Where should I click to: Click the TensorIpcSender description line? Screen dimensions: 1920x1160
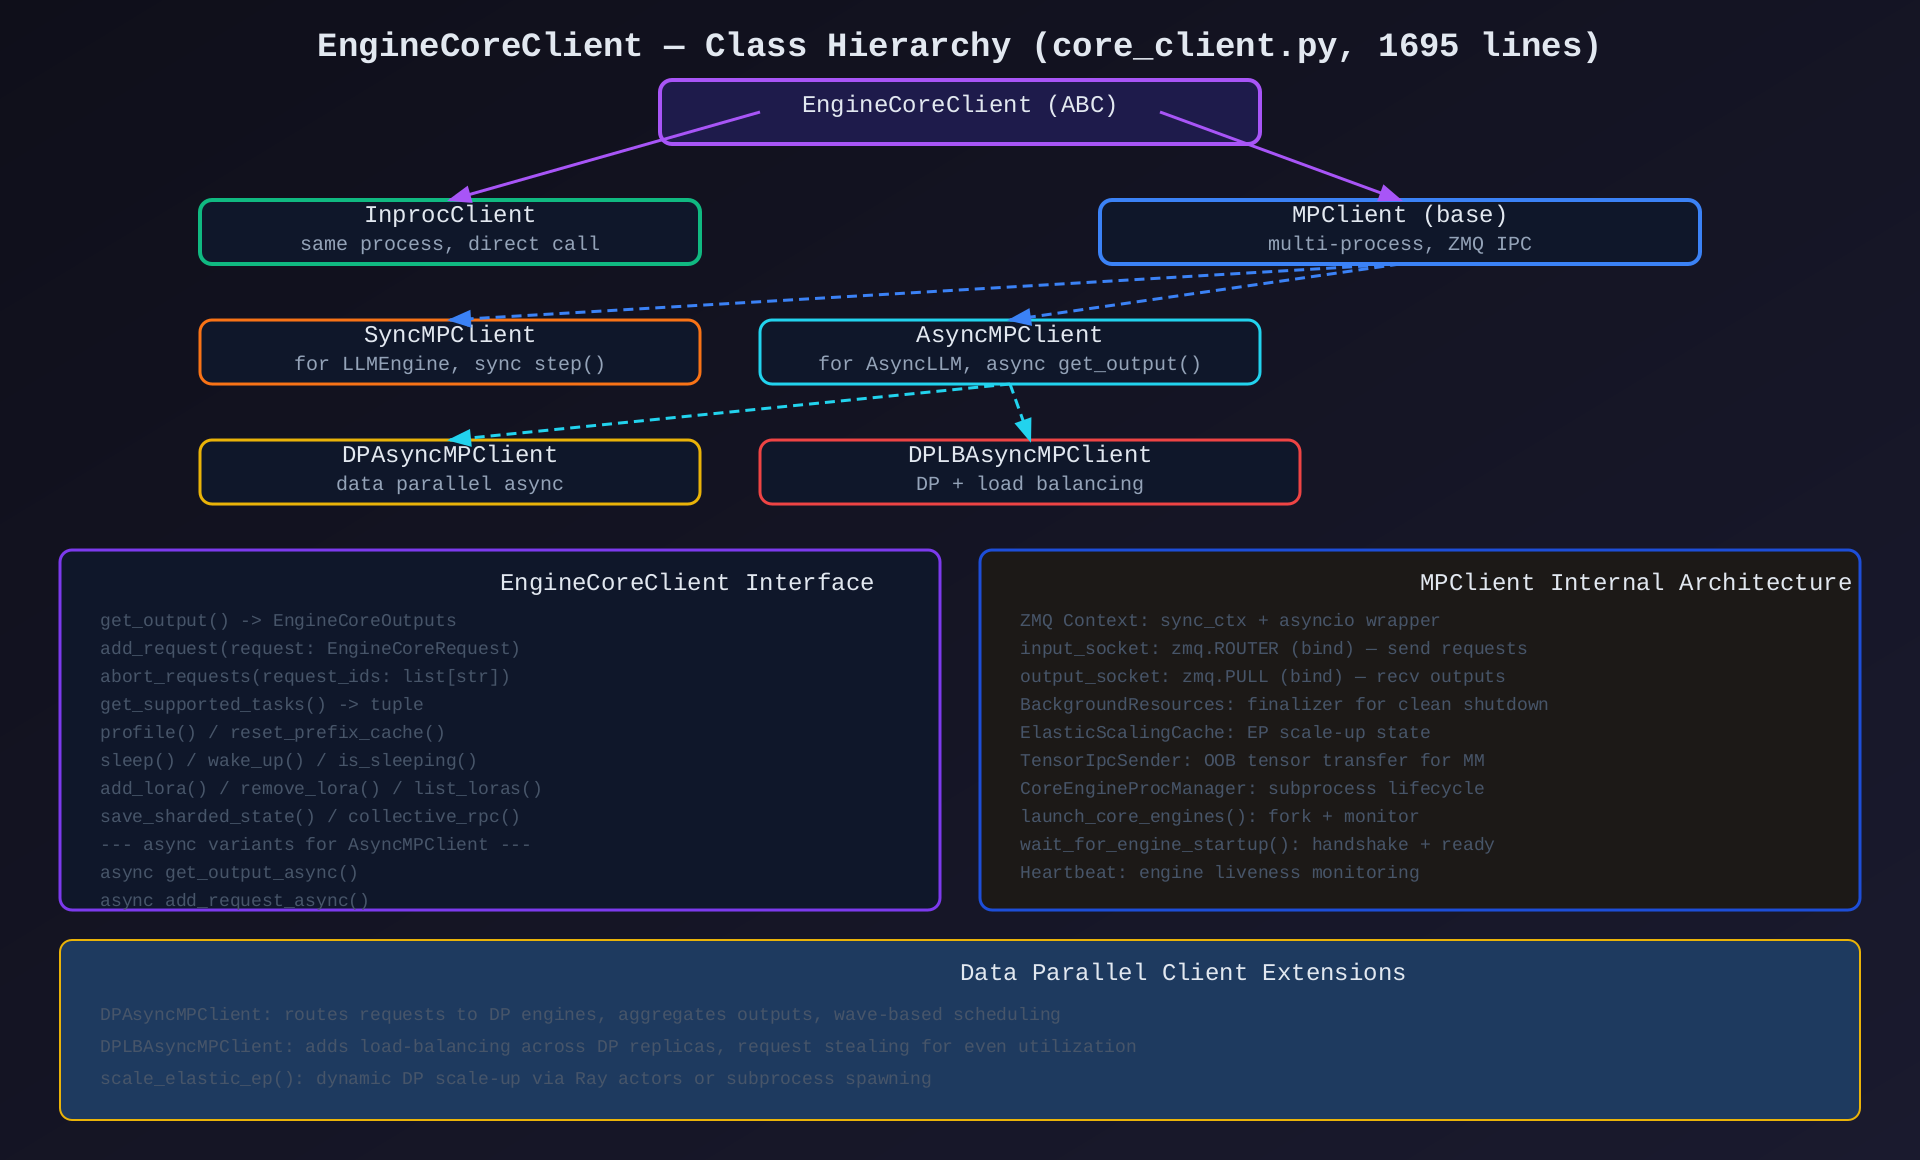1252,760
